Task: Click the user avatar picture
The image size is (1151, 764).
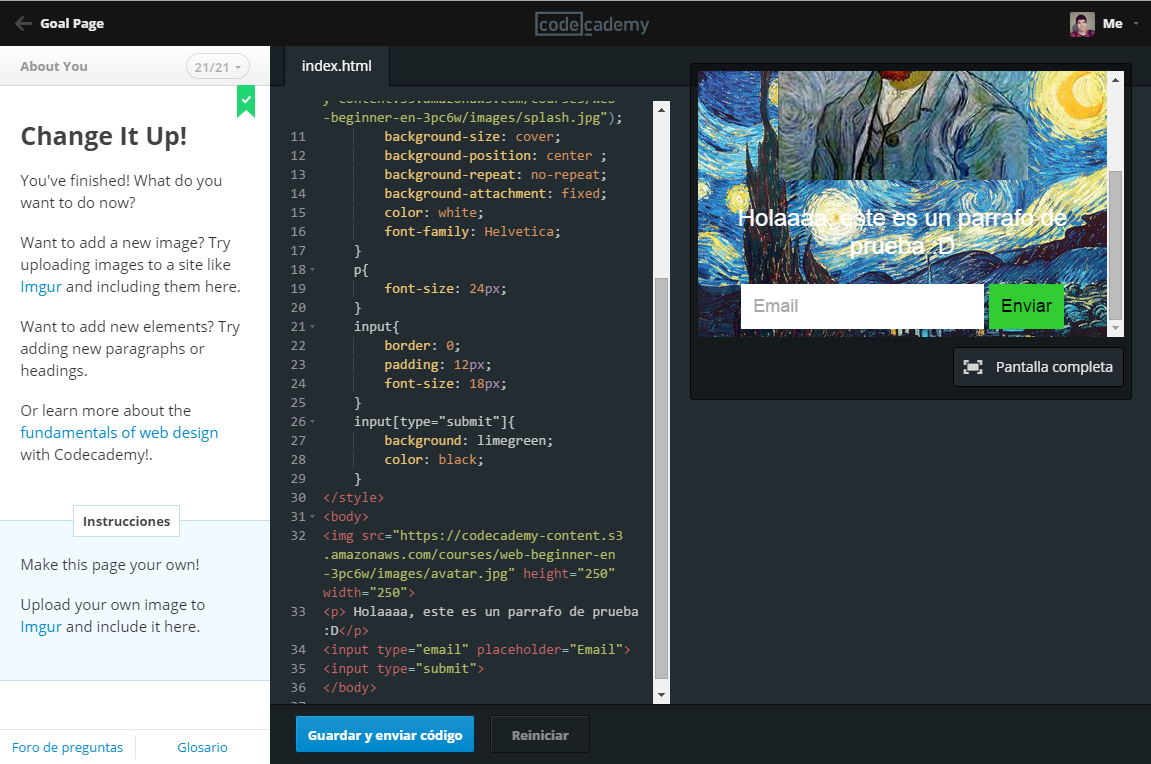Action: [x=1082, y=24]
